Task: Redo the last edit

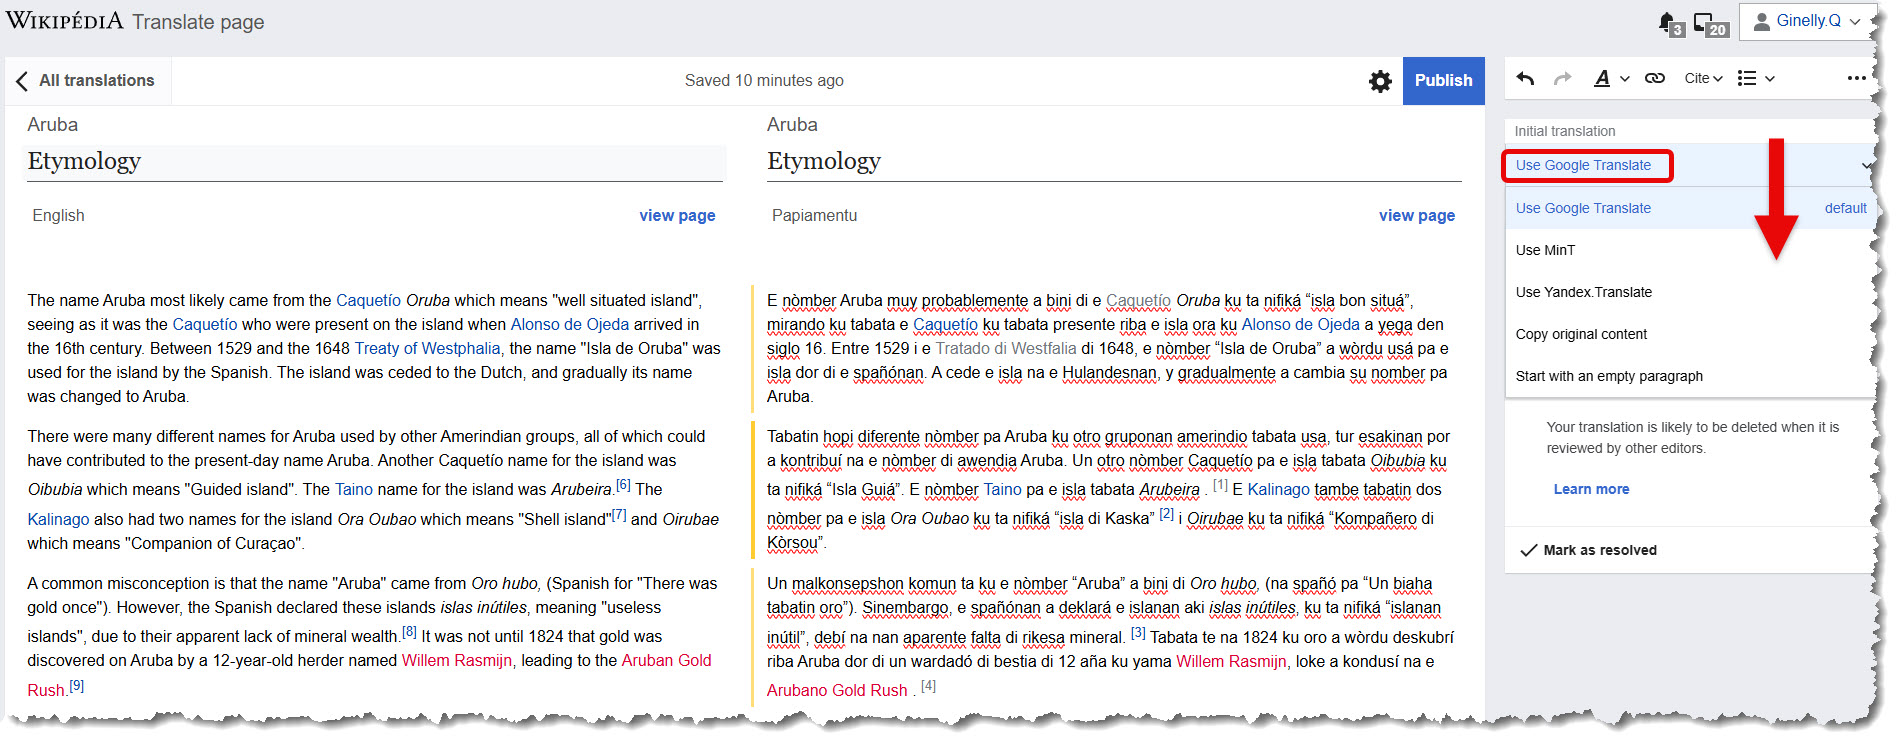Action: click(x=1562, y=78)
